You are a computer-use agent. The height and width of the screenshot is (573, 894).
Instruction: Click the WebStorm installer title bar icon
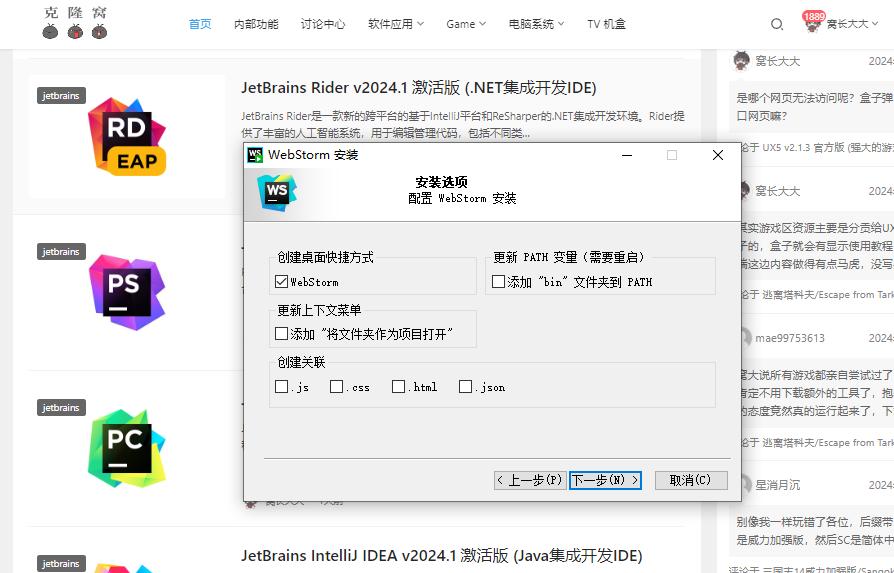[x=255, y=155]
